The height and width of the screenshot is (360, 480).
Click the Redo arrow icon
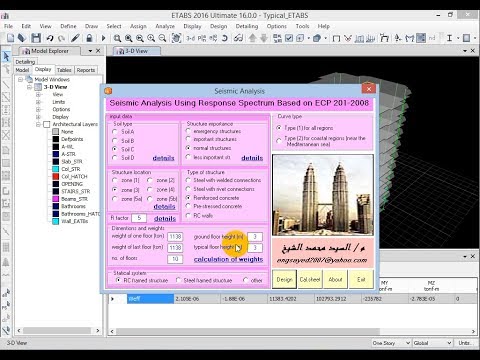61,38
